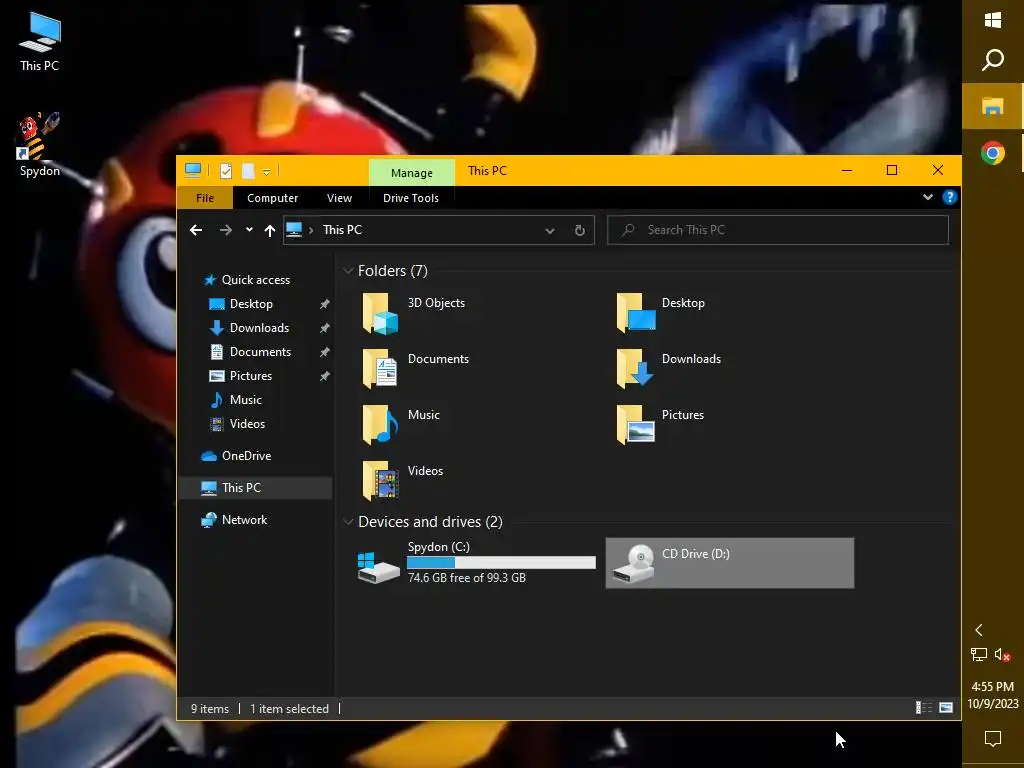Click the muted volume tray icon
The height and width of the screenshot is (768, 1024).
click(1002, 654)
